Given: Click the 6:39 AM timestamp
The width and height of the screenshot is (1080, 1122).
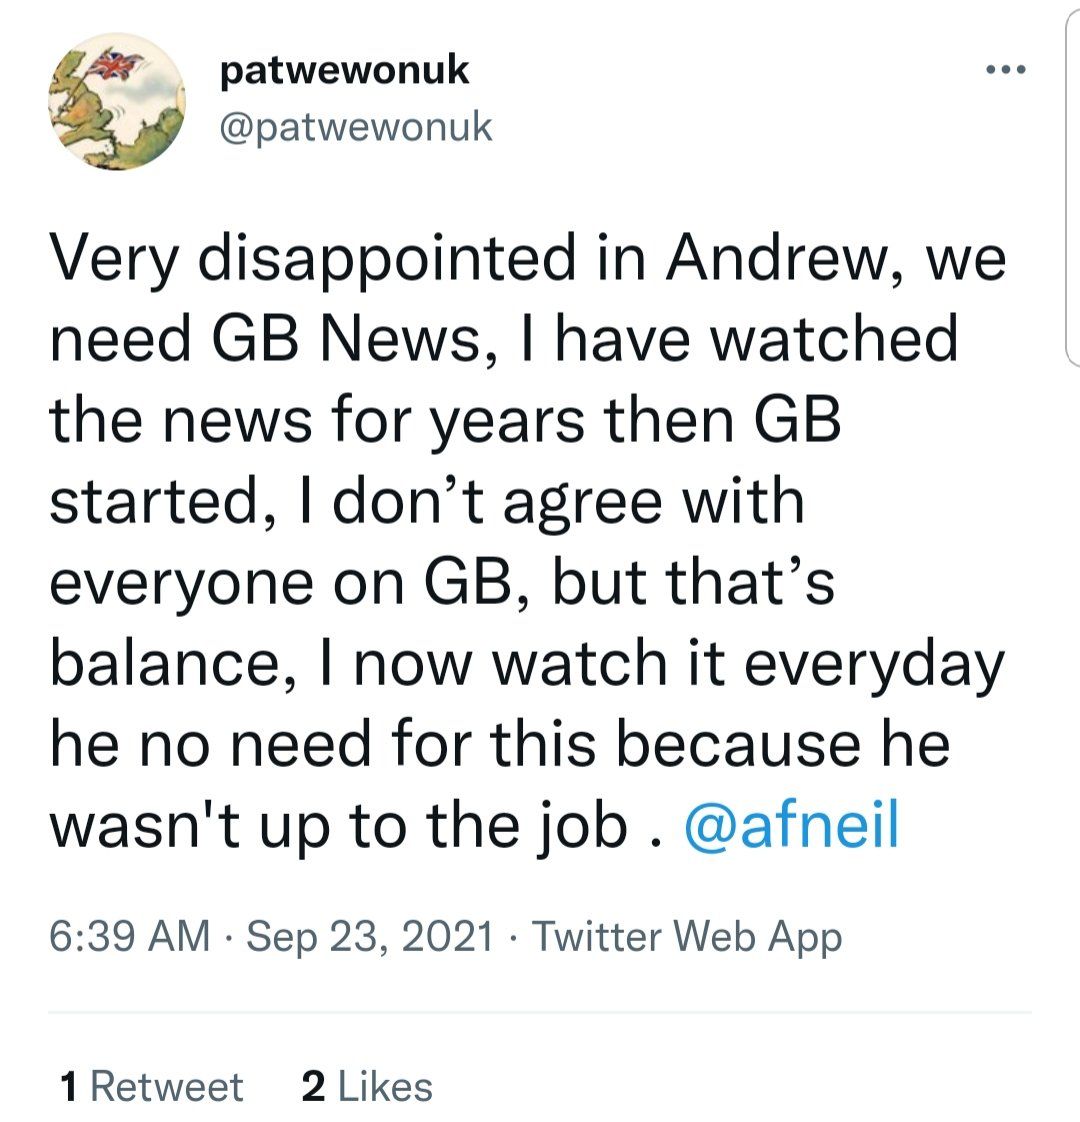Looking at the screenshot, I should point(129,936).
